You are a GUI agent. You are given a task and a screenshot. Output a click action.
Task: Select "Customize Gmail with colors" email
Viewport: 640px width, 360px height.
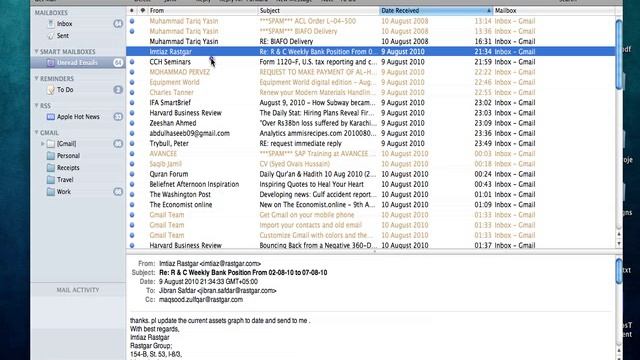click(x=371, y=235)
